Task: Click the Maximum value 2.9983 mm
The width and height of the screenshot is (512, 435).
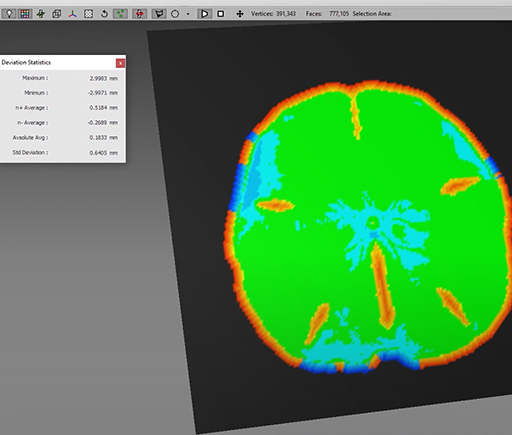Action: tap(104, 78)
